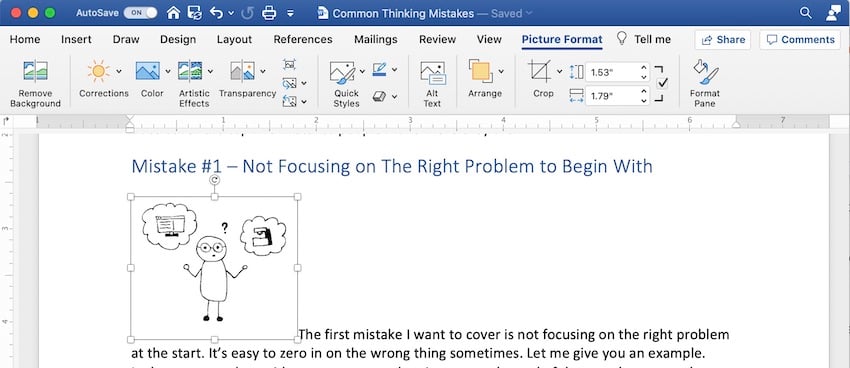The image size is (850, 368).
Task: Click the Color picture icon
Action: pos(147,71)
